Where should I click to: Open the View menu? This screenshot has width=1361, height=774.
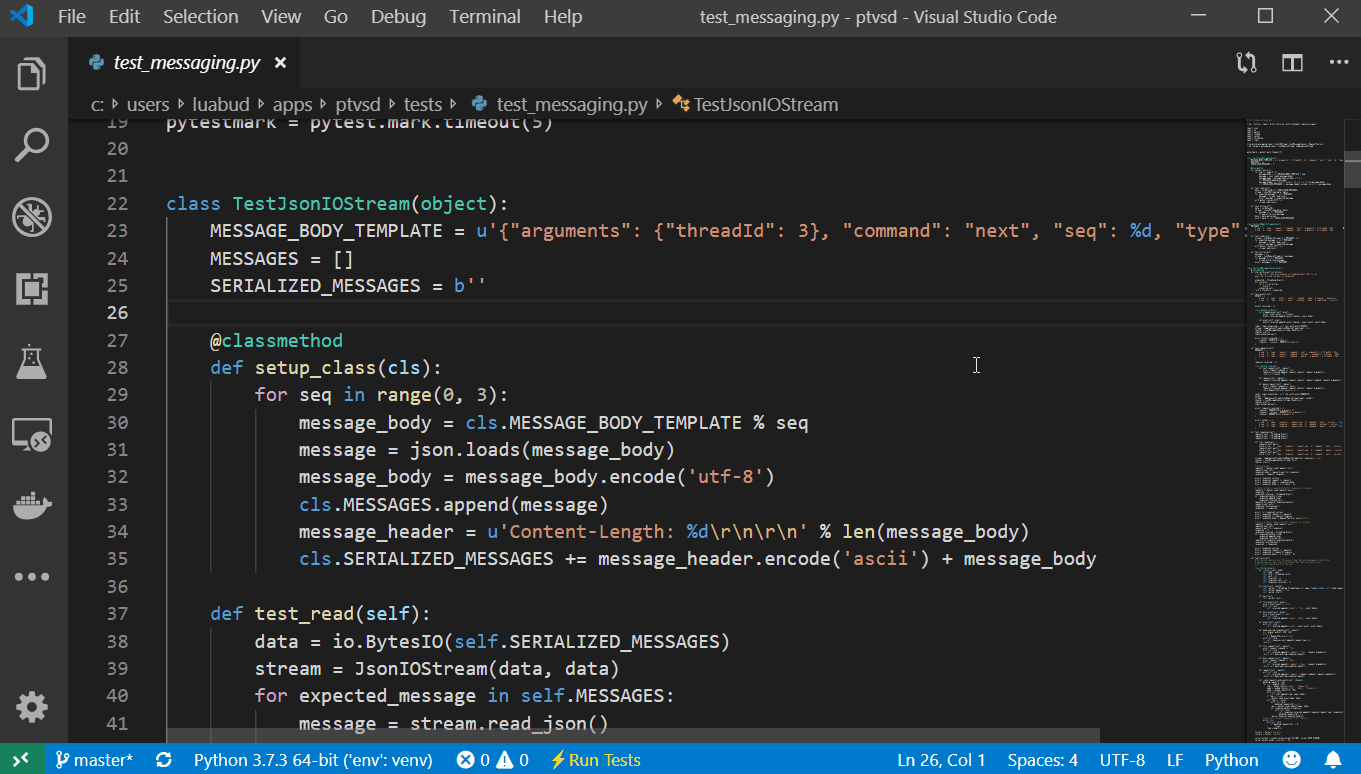(x=281, y=17)
